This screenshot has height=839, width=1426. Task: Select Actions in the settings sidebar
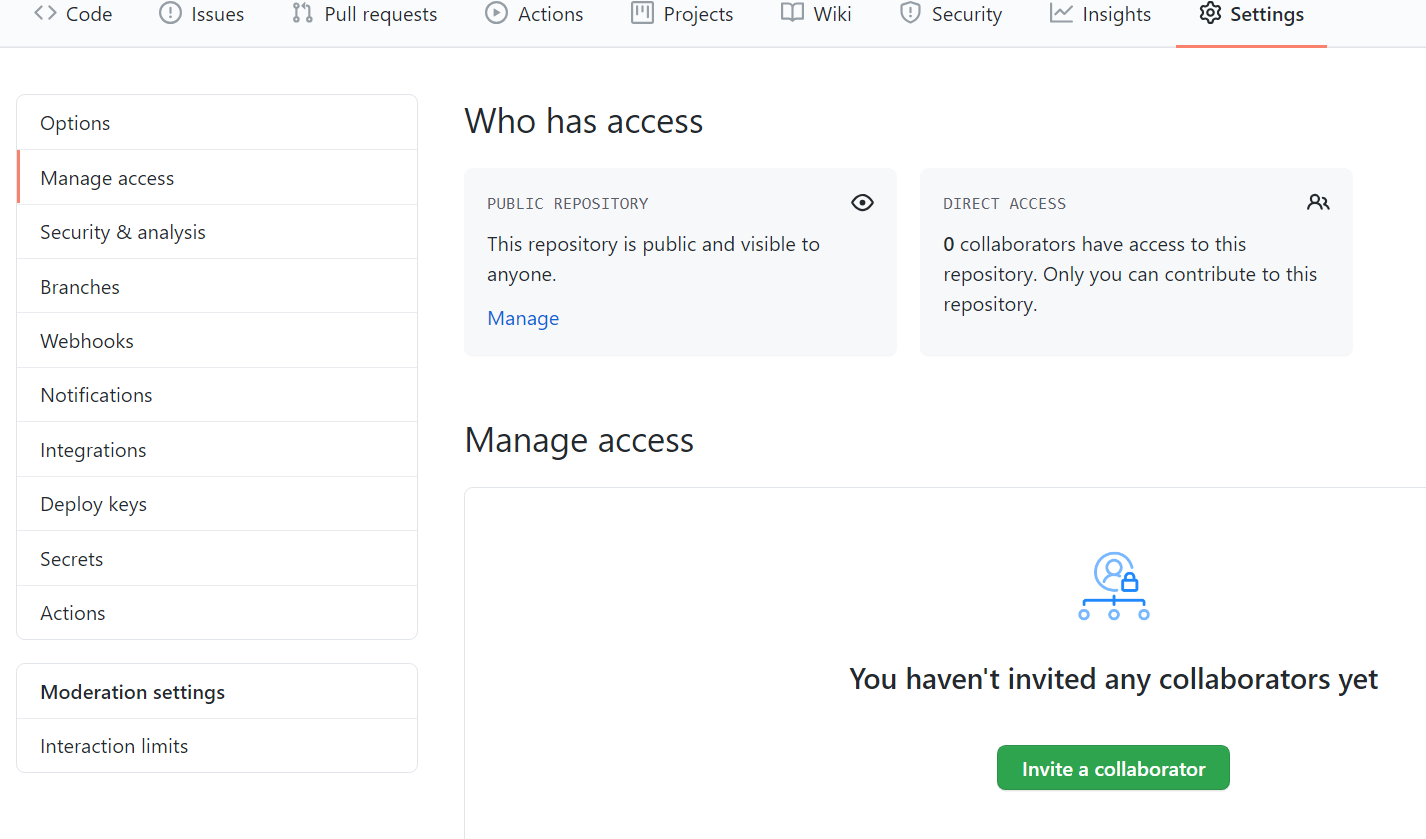click(217, 613)
